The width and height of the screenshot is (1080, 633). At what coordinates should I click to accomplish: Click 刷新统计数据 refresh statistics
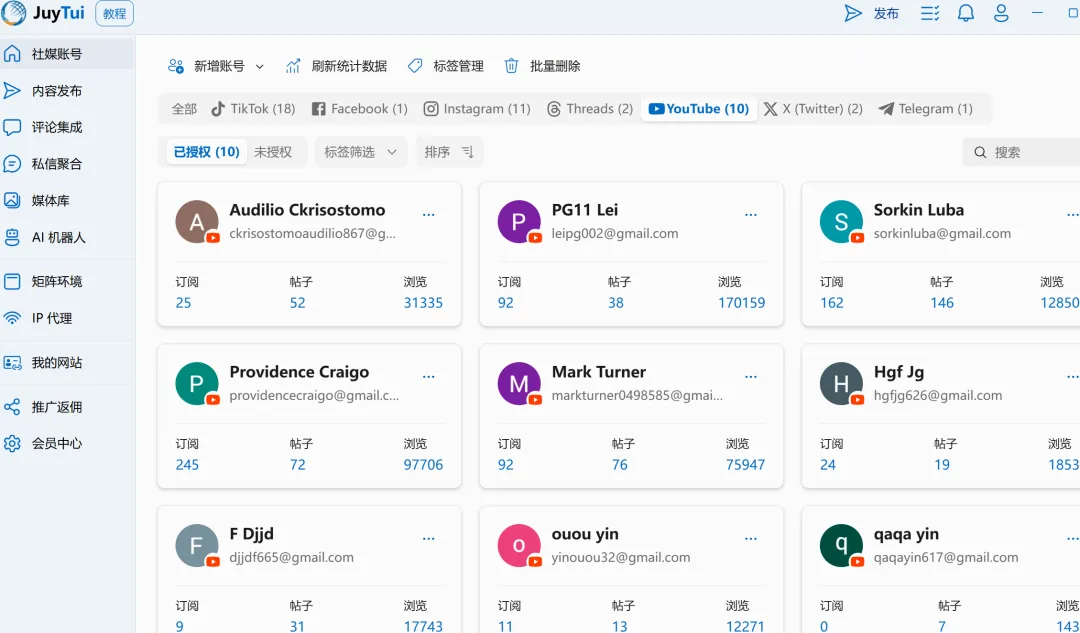(x=336, y=66)
